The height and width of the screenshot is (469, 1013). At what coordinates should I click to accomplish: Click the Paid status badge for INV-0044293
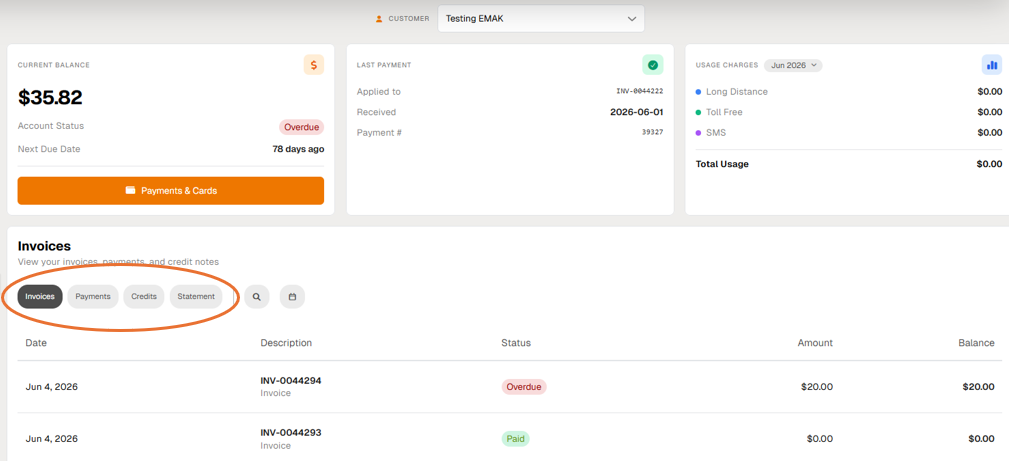516,439
